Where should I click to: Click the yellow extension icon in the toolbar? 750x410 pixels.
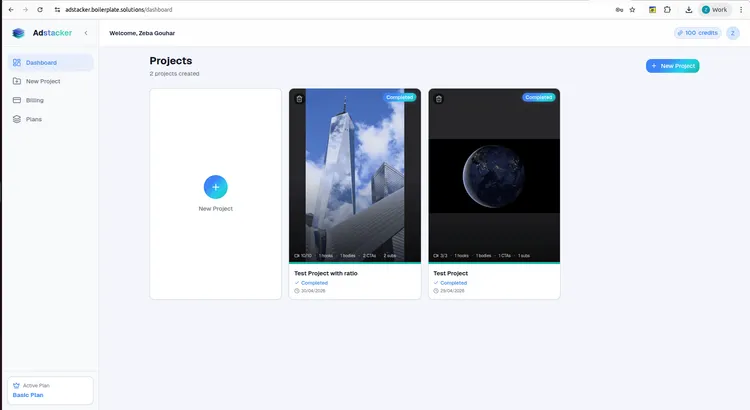point(652,10)
